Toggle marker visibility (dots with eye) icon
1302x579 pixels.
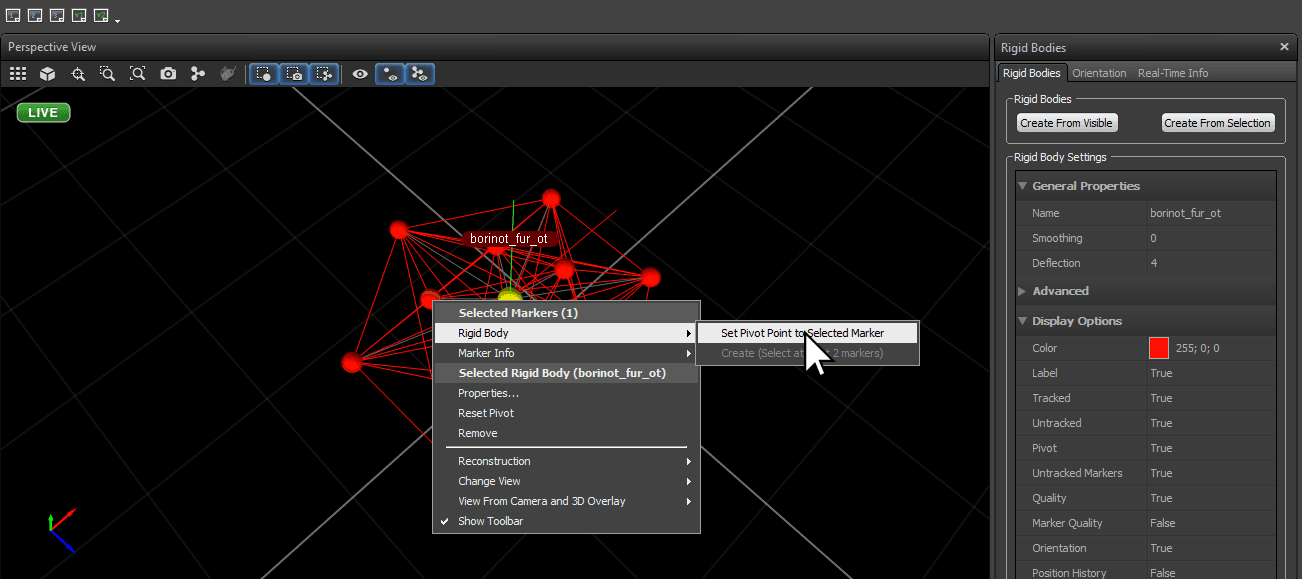(x=390, y=74)
